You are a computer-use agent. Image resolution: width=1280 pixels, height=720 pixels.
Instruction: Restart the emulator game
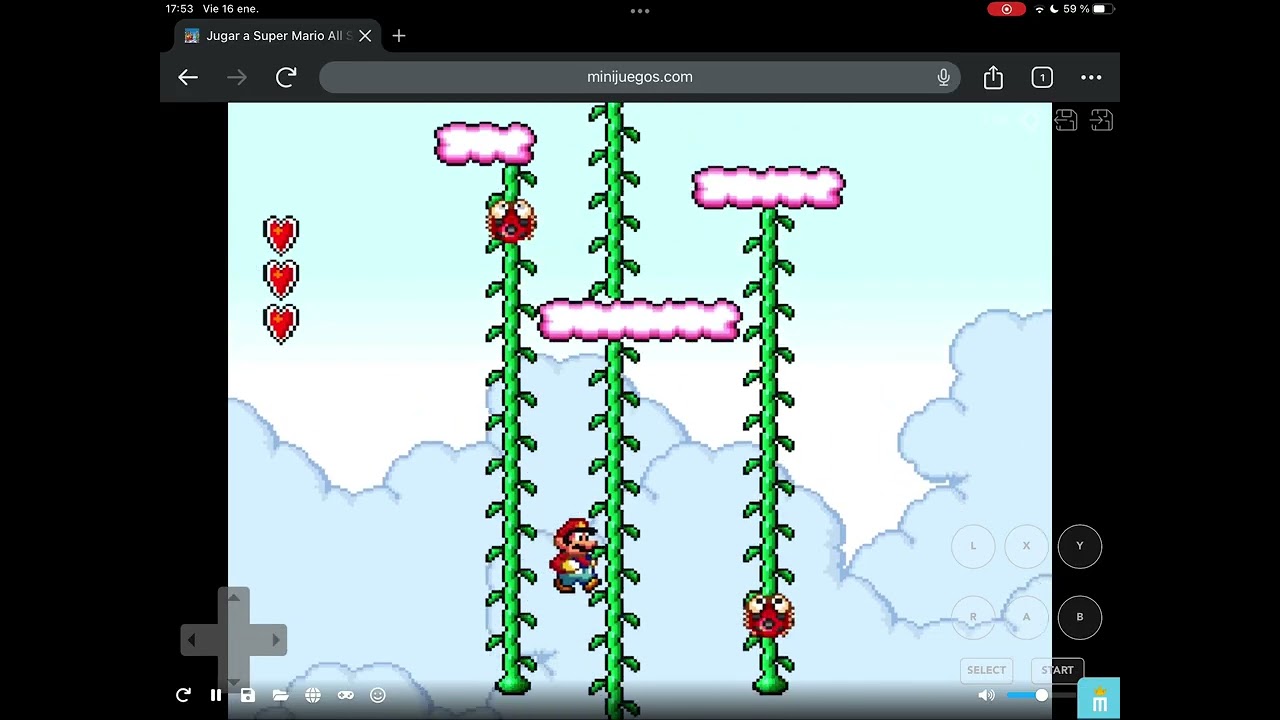(x=183, y=695)
